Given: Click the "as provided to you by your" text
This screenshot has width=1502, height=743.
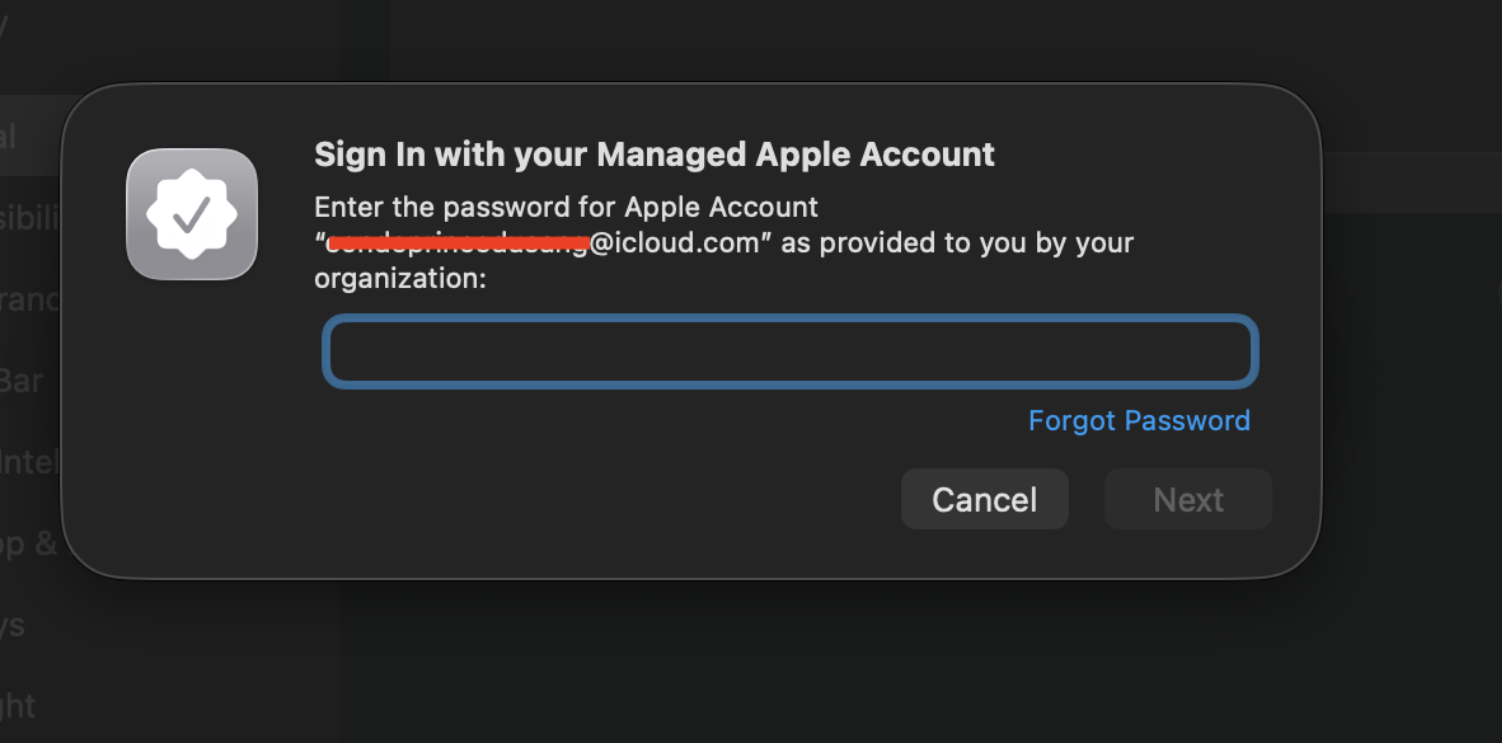Looking at the screenshot, I should click(957, 243).
